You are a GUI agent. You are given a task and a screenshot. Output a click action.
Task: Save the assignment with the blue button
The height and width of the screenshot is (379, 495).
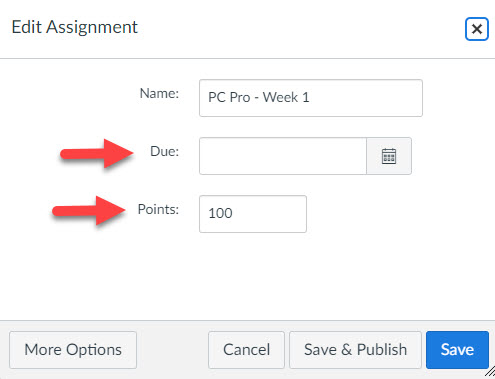click(457, 350)
